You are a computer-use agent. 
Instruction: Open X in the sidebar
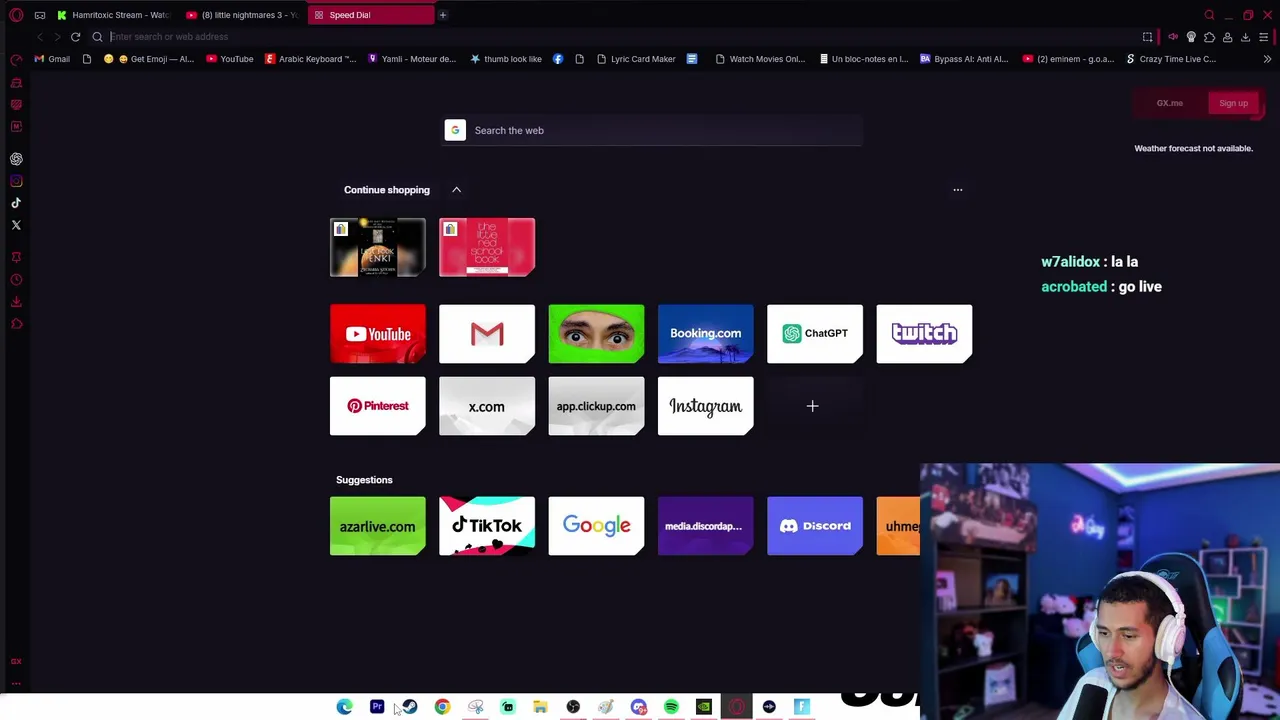click(x=16, y=225)
